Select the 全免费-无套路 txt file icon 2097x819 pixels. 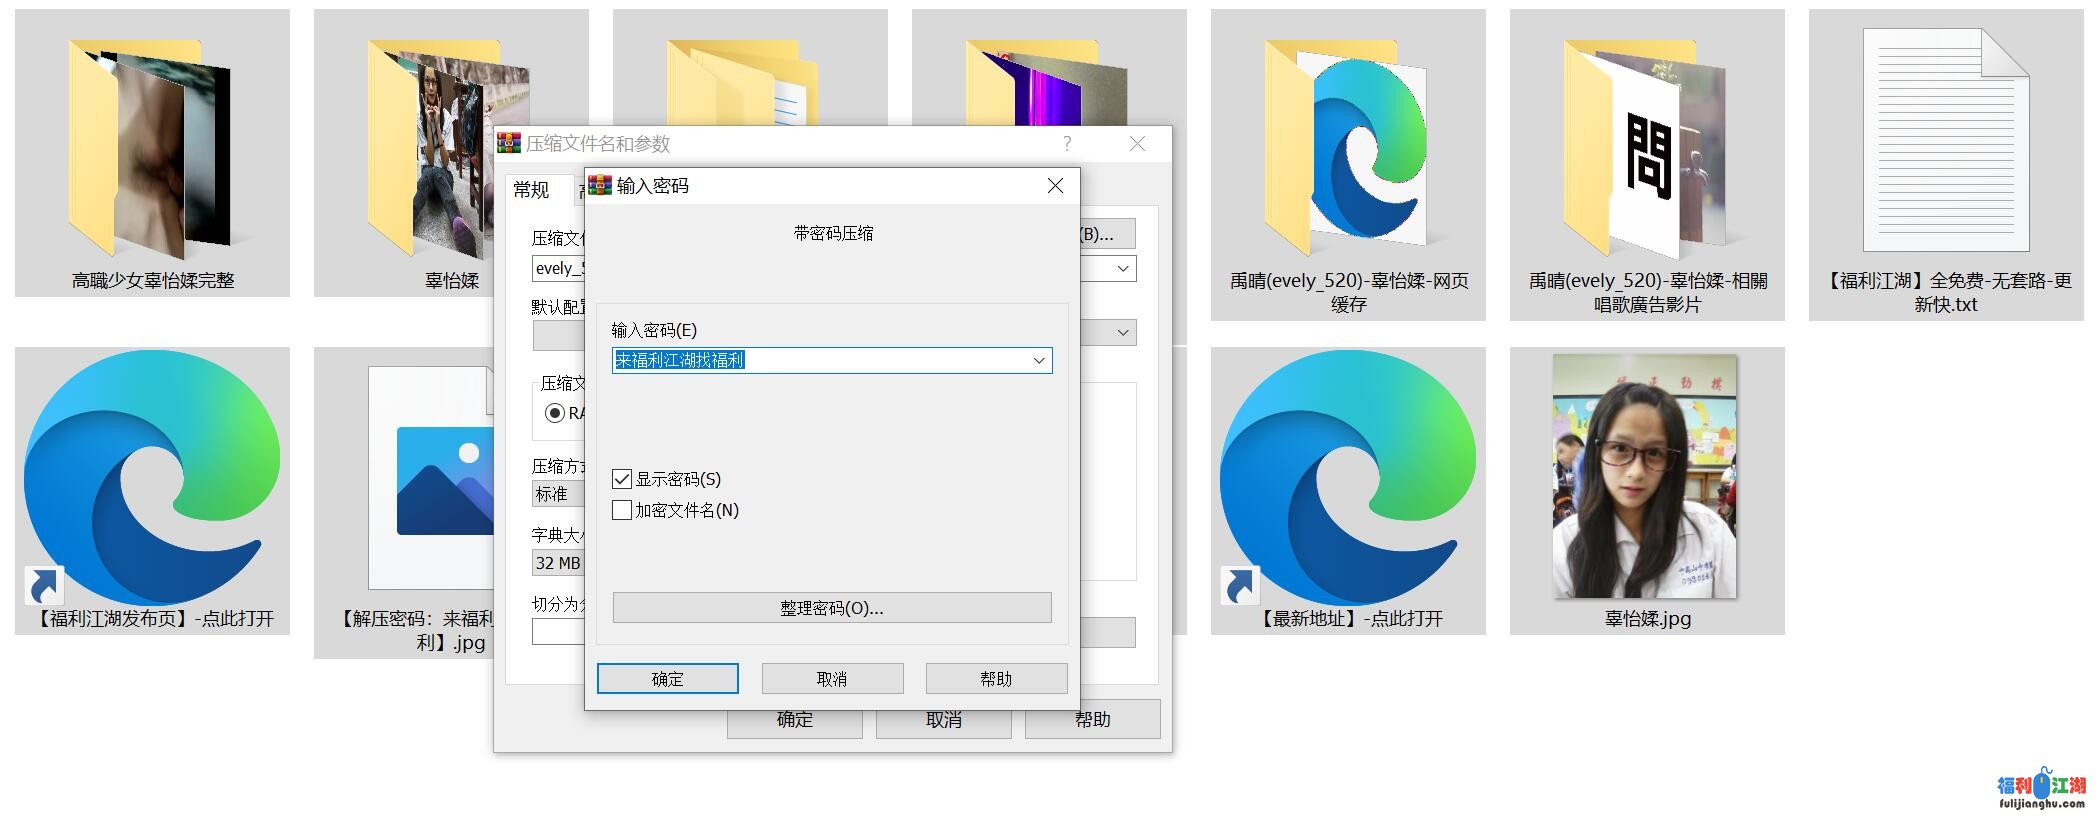pos(1945,140)
